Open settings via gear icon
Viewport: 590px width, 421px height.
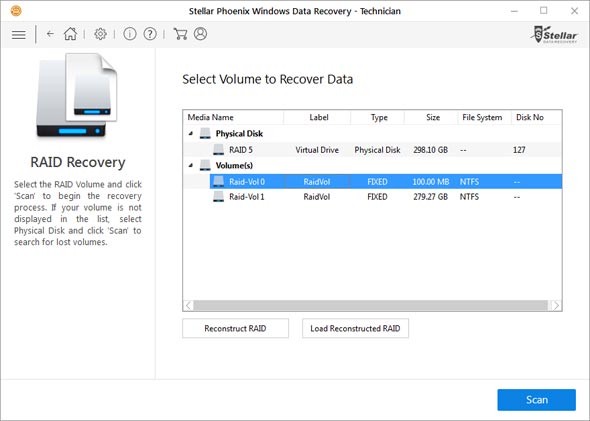100,34
